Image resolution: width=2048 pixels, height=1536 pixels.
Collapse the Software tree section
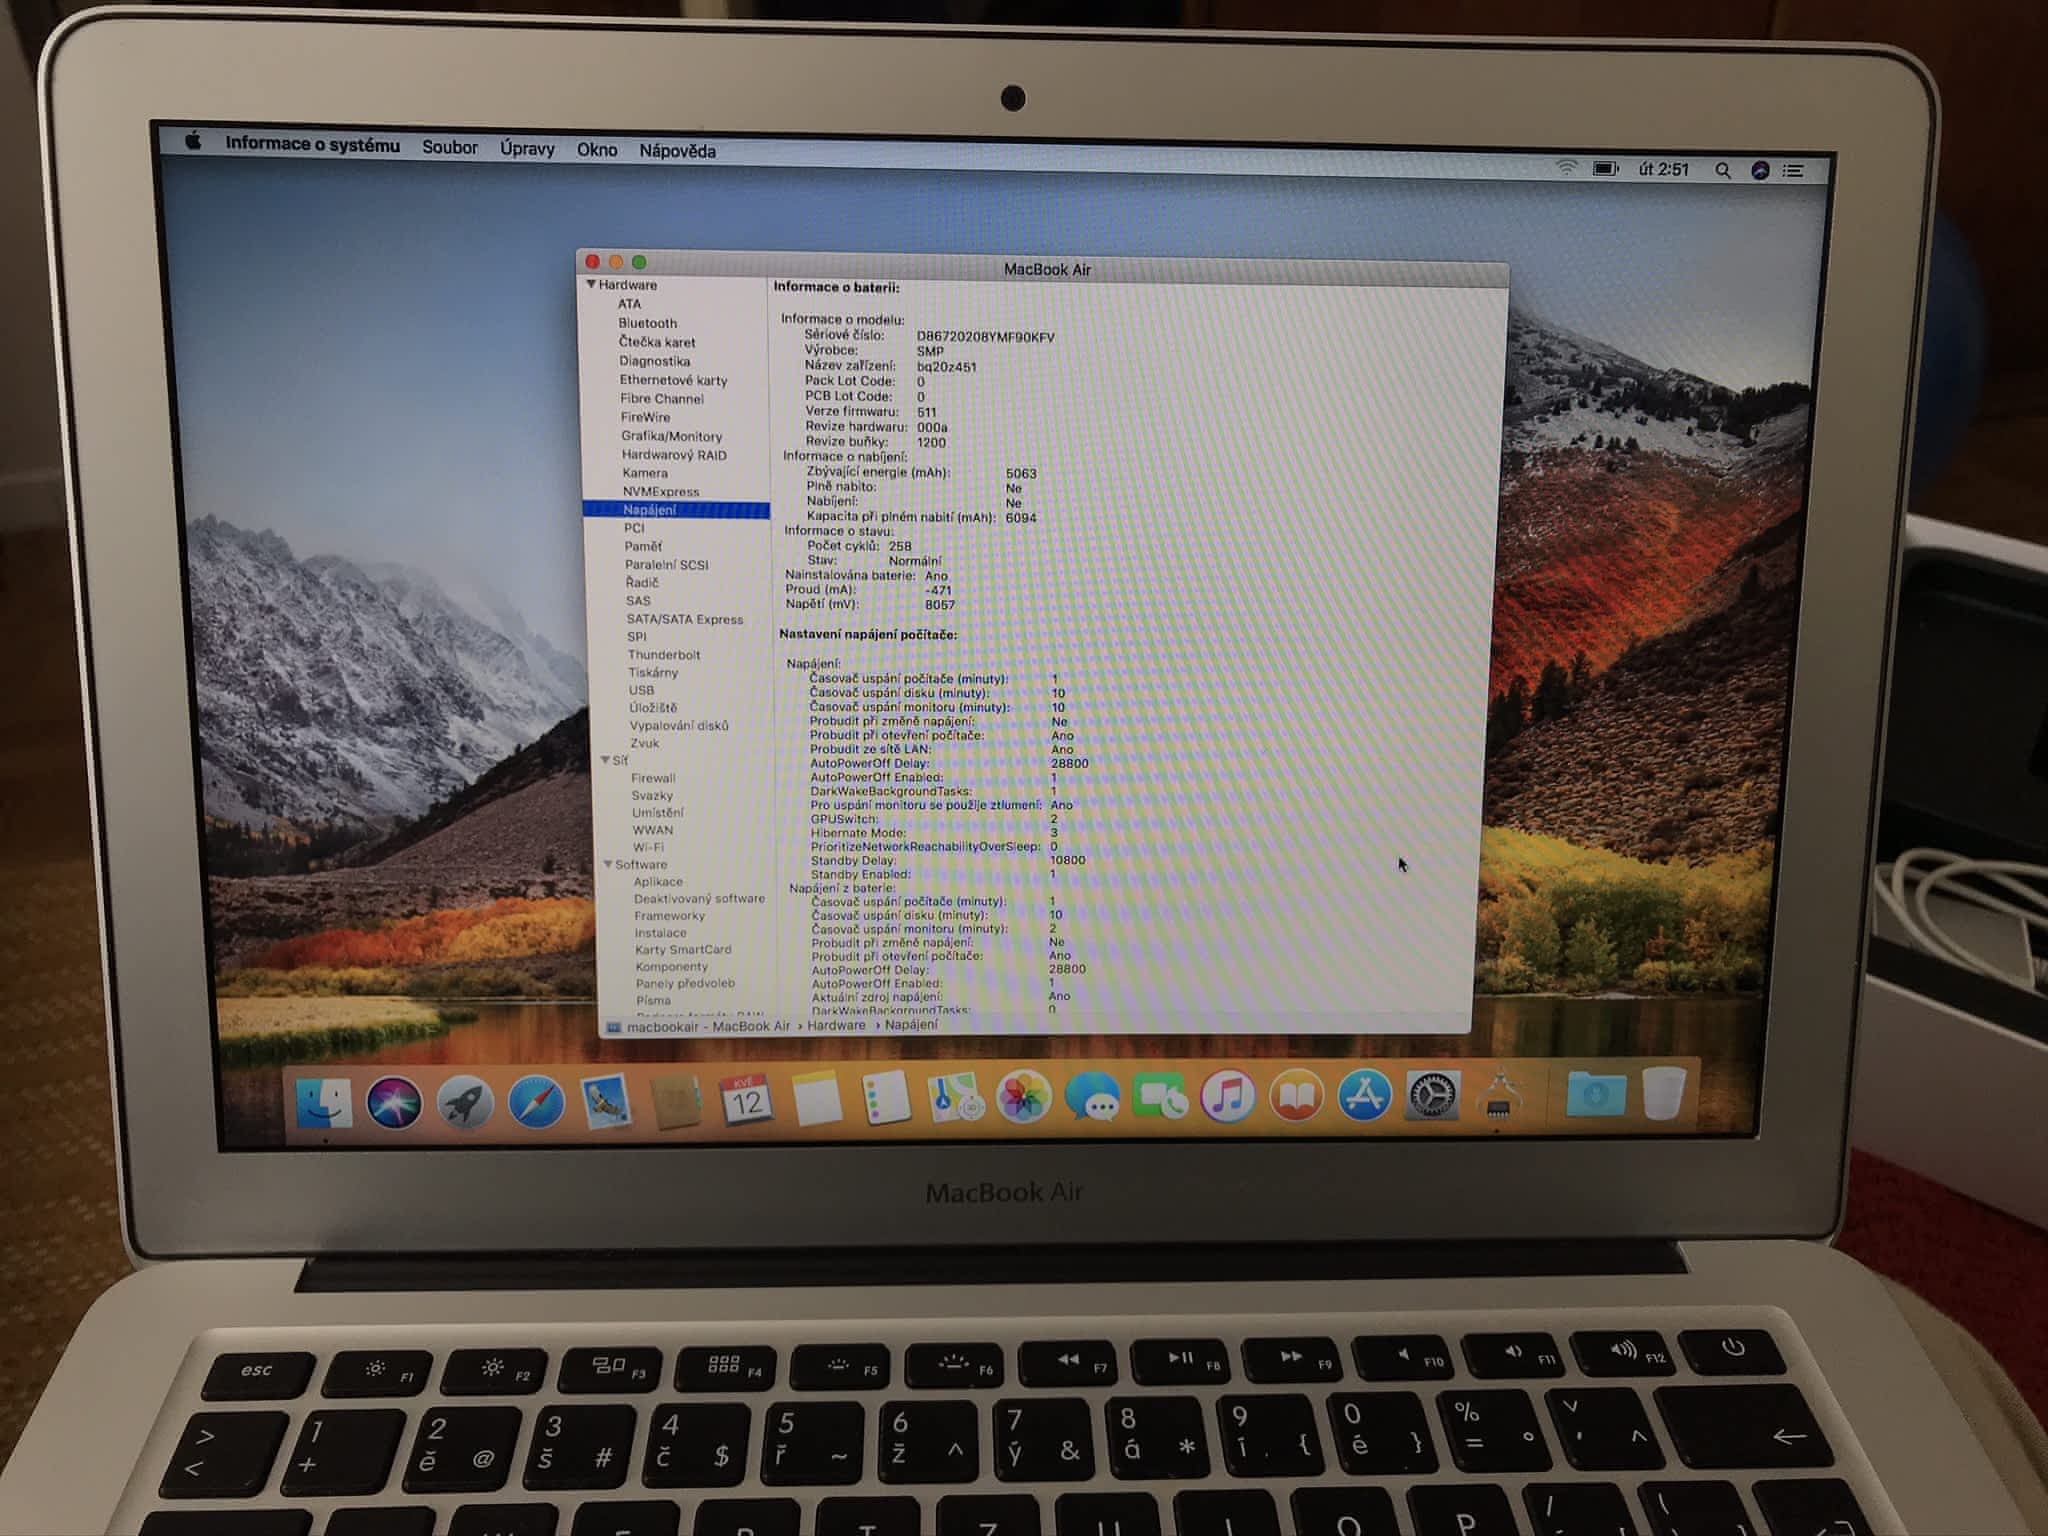[608, 865]
